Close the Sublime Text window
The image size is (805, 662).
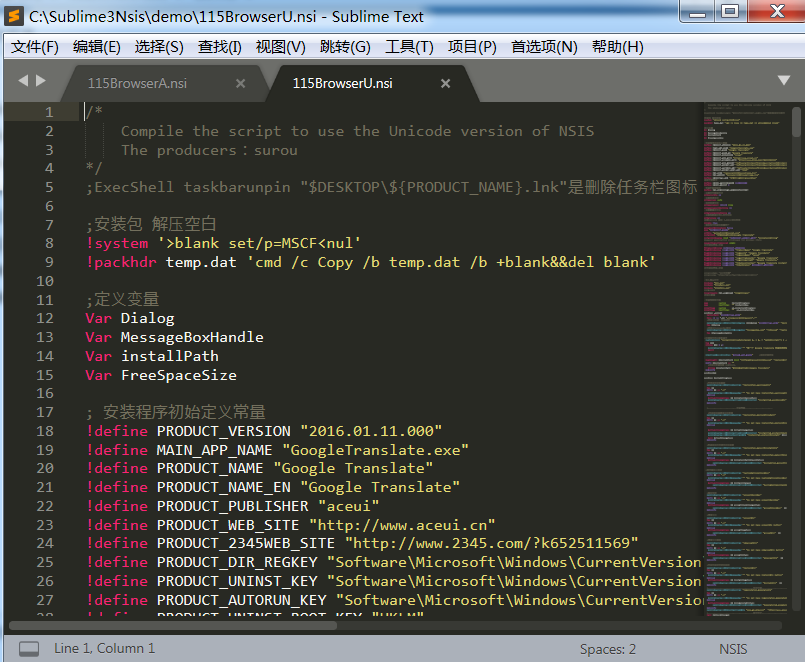point(776,11)
